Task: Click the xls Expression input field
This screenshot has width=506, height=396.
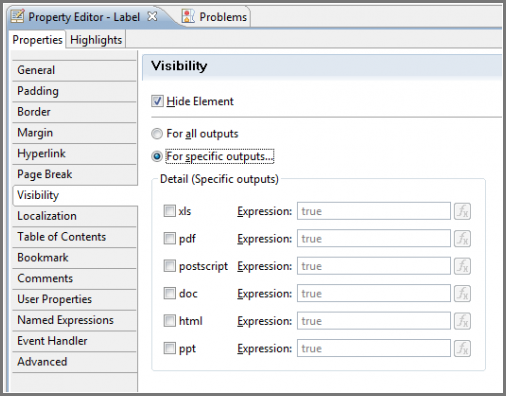Action: click(x=374, y=211)
